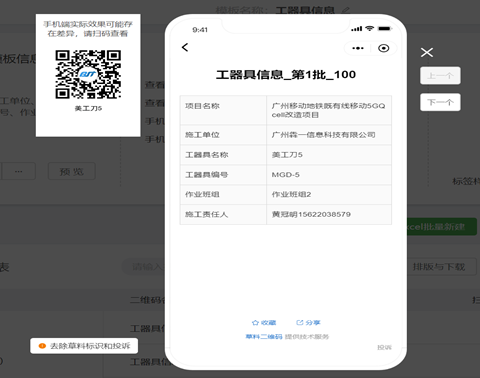
Task: Click the scan hint text 请扫码查看
Action: [106, 34]
